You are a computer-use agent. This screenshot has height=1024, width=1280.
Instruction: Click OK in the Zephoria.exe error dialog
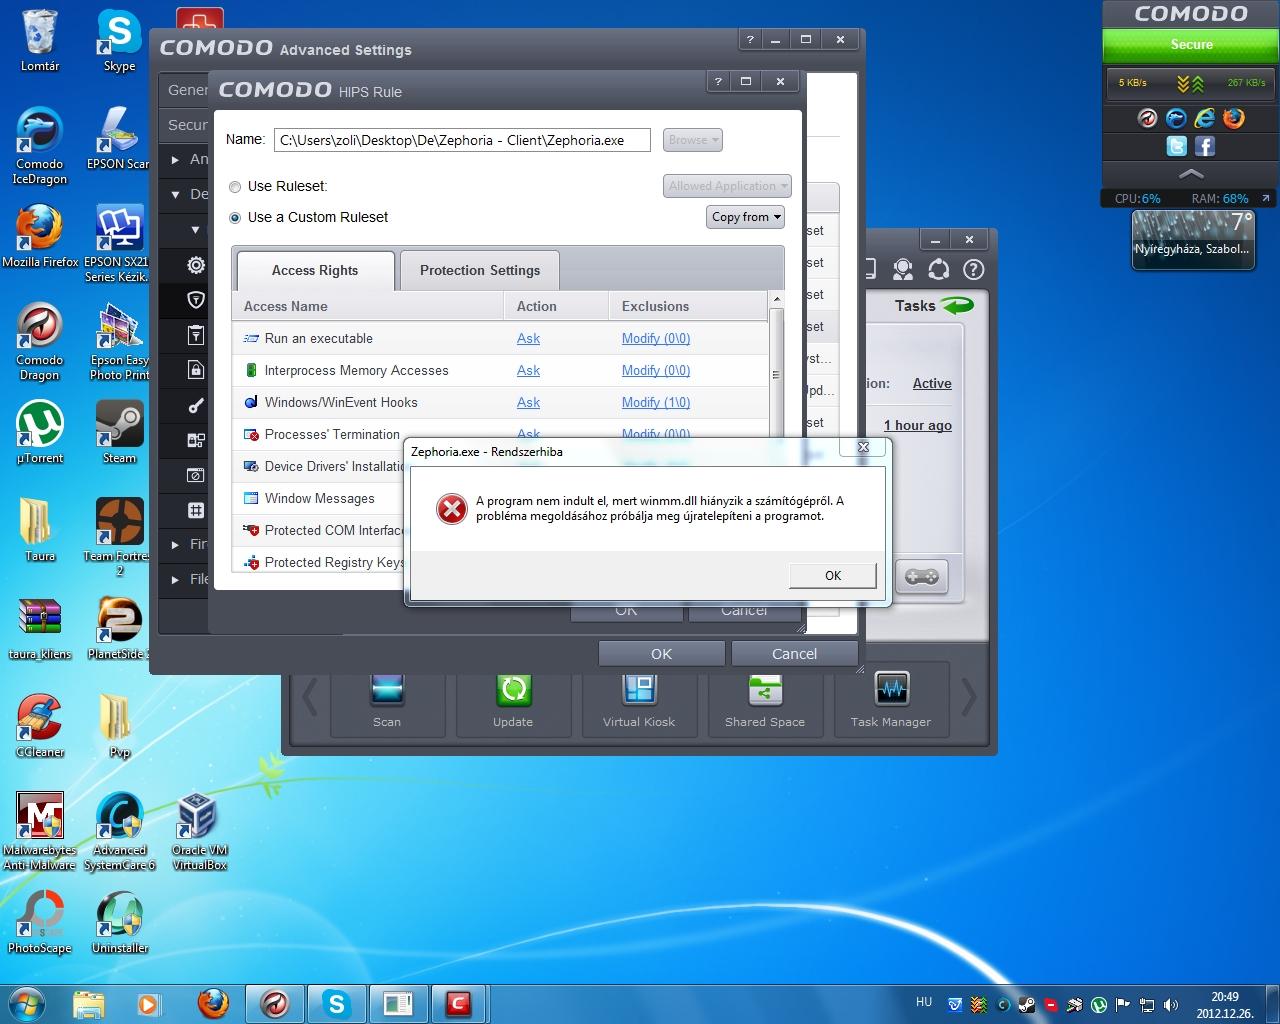833,575
